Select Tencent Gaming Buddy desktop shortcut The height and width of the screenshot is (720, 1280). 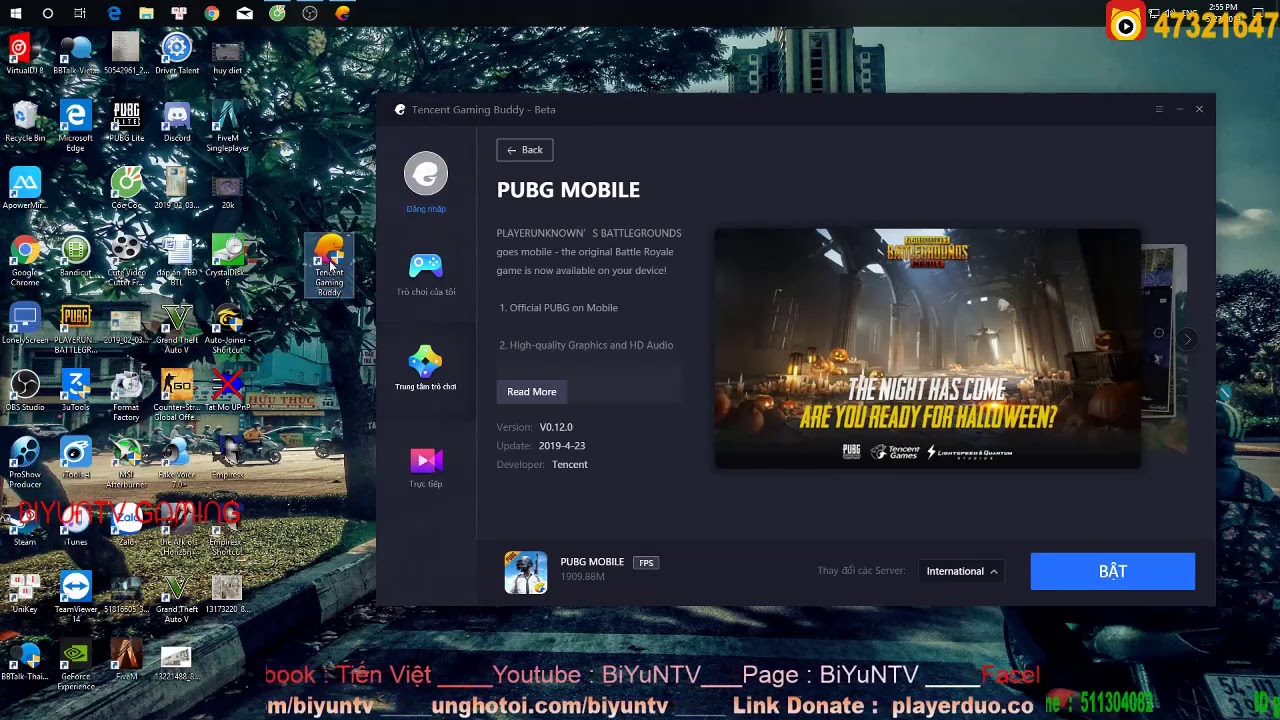click(x=329, y=266)
